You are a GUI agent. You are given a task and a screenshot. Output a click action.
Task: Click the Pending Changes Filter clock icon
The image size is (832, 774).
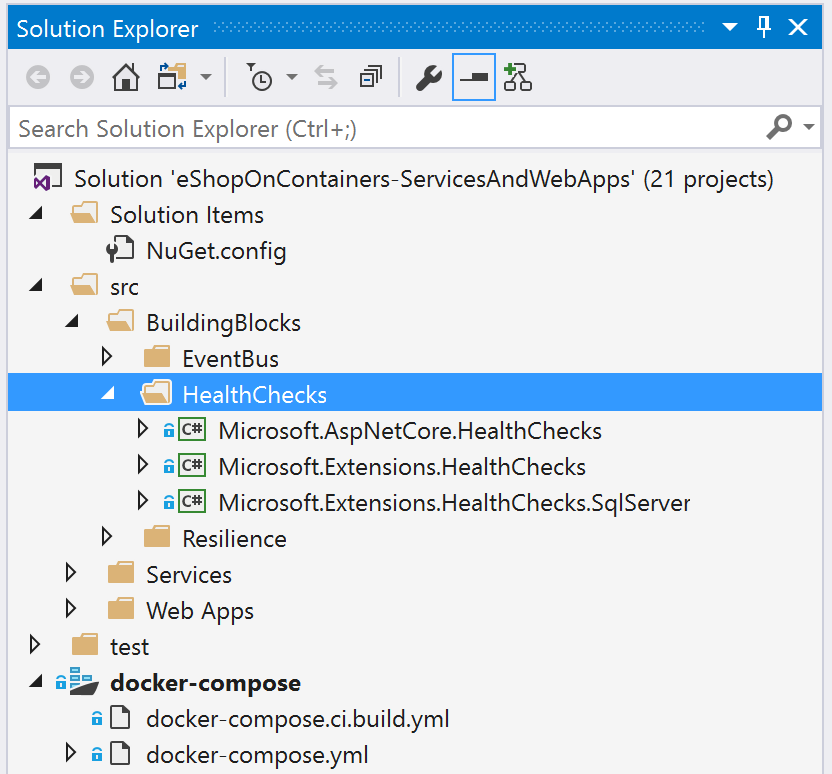pos(260,78)
